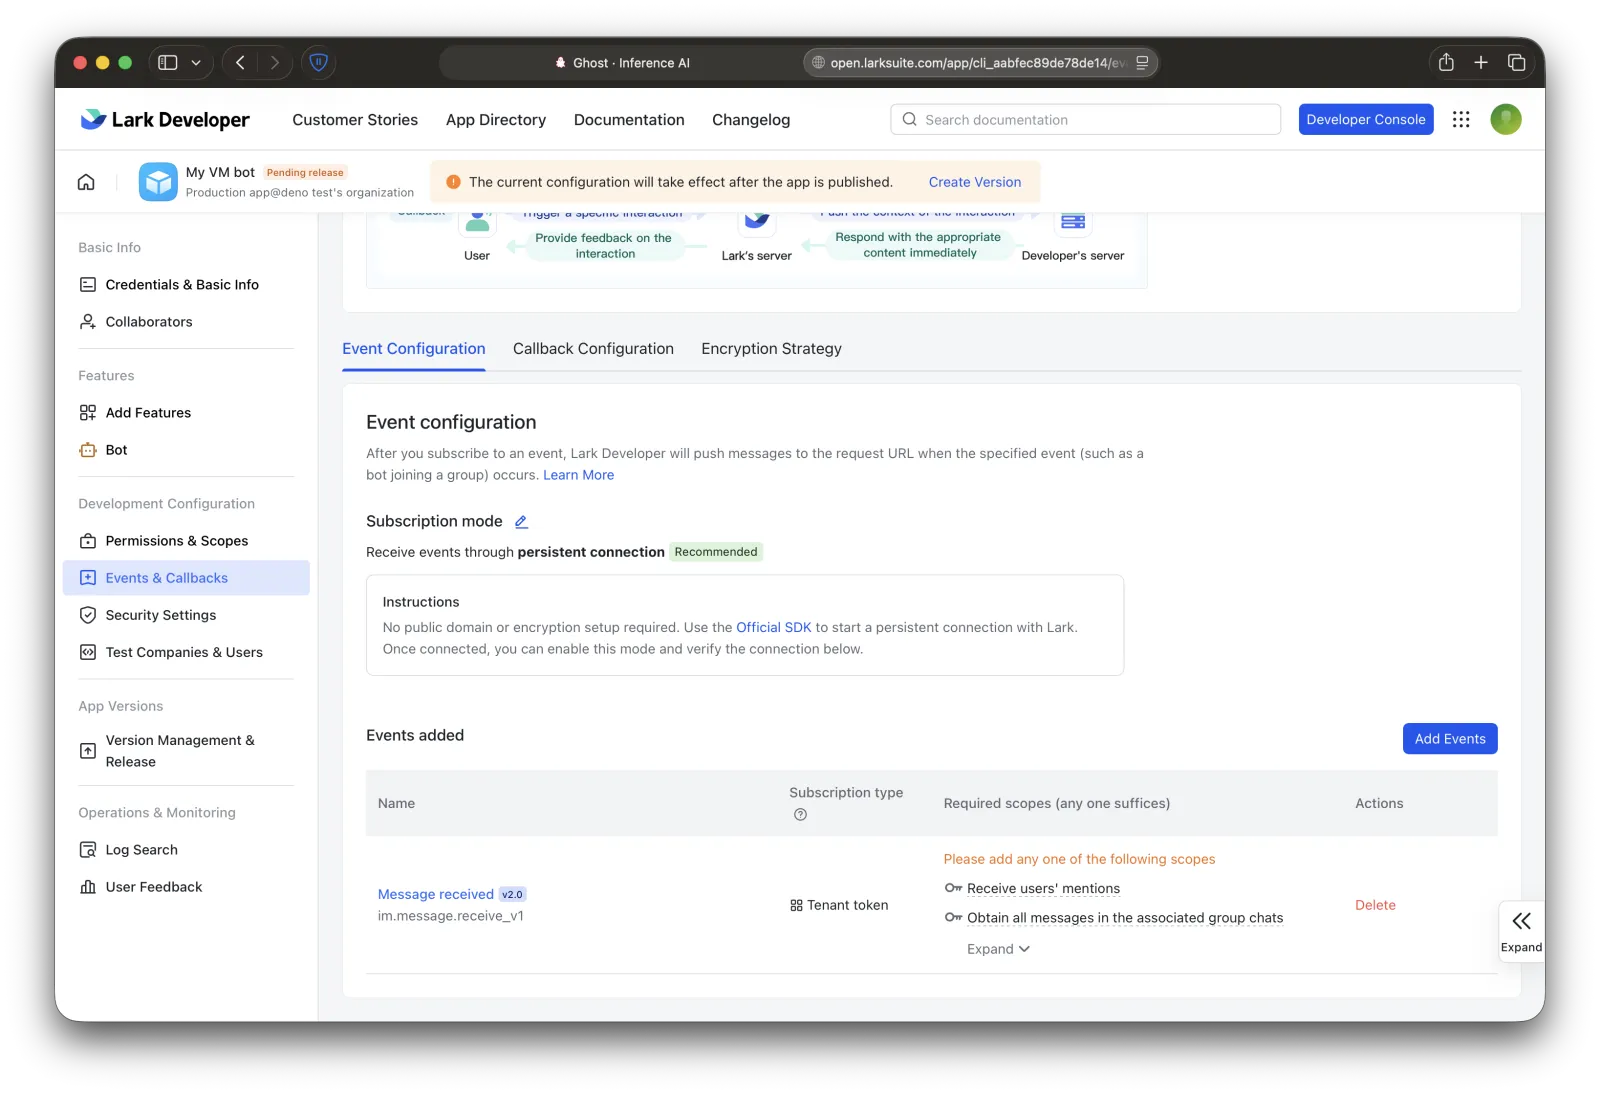
Task: Click the Recommended badge
Action: click(716, 552)
